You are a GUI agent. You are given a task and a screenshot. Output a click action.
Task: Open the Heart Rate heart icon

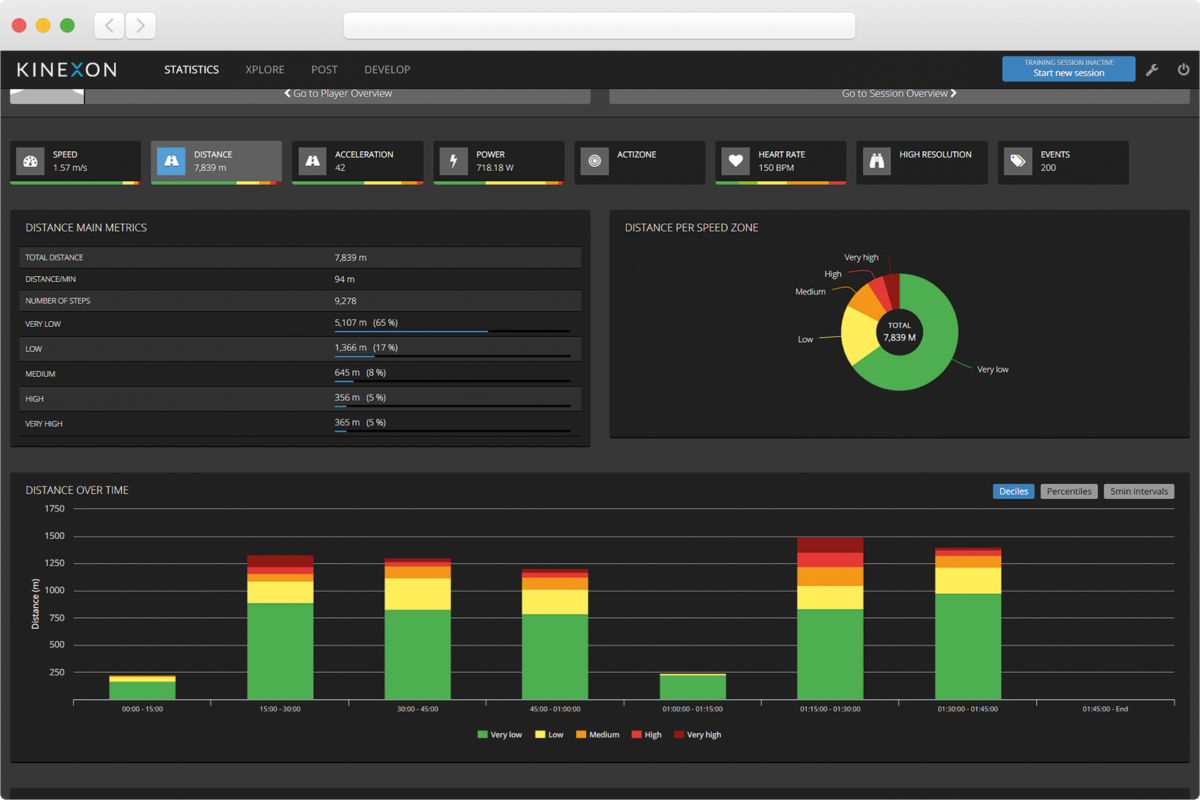coord(736,161)
